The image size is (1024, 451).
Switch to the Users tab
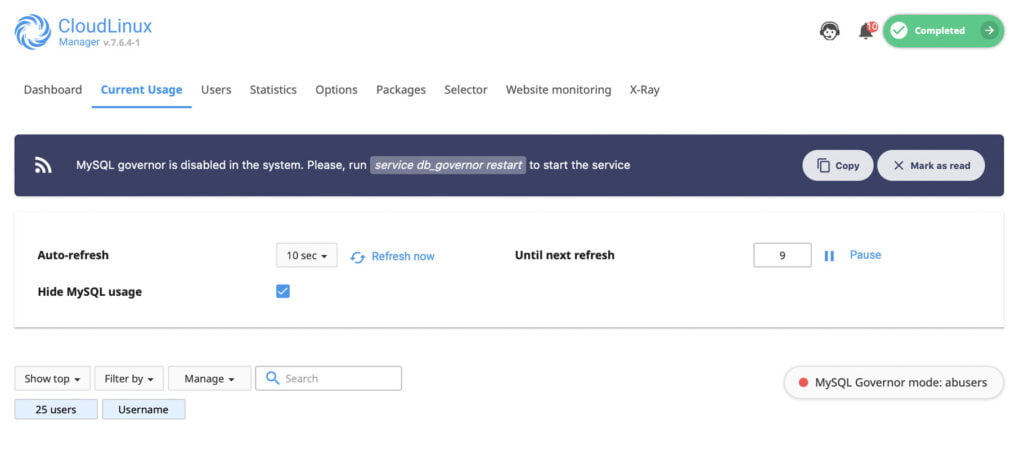click(x=216, y=90)
